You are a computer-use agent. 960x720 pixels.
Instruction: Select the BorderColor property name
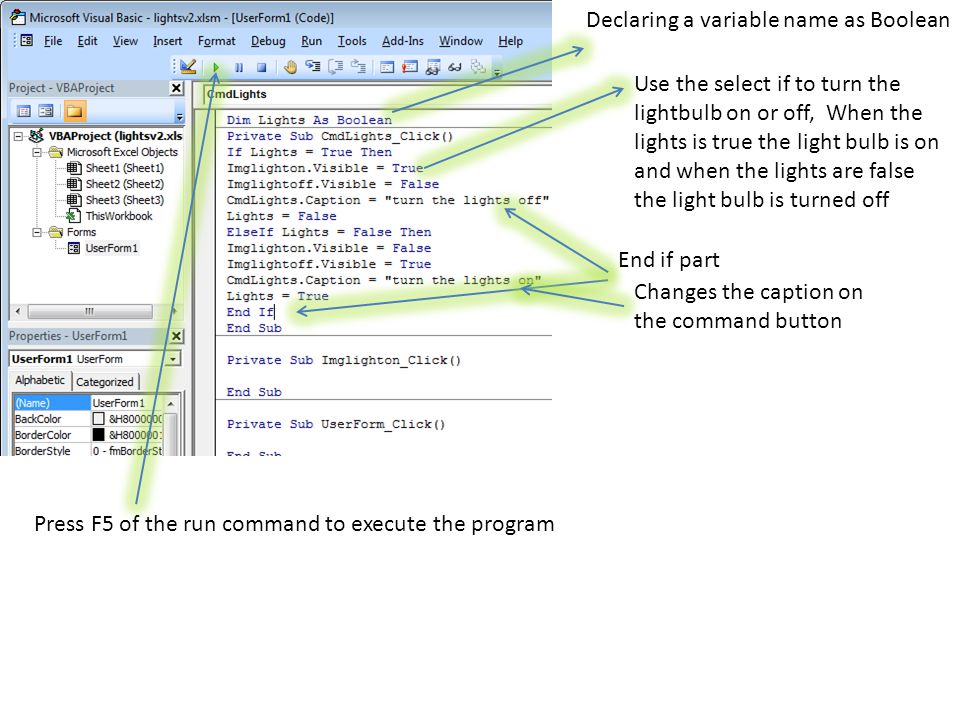point(43,435)
